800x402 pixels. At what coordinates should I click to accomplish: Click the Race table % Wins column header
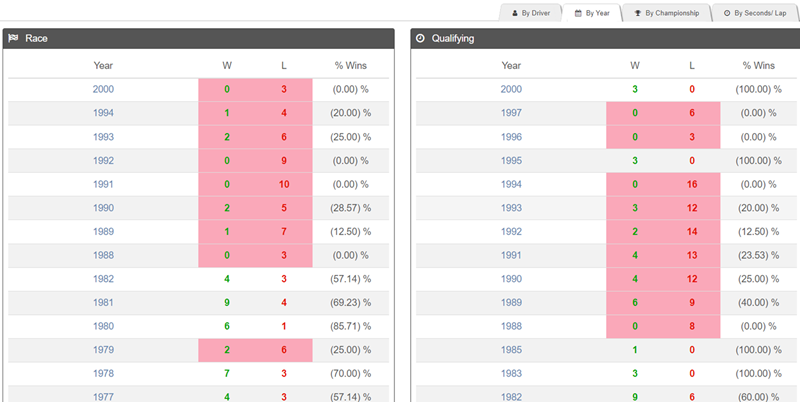click(351, 65)
